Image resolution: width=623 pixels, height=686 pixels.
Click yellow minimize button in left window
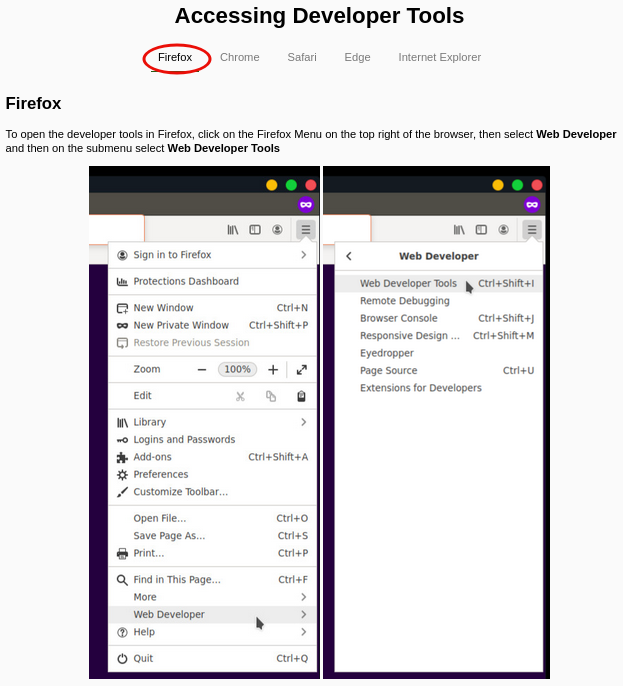point(272,185)
